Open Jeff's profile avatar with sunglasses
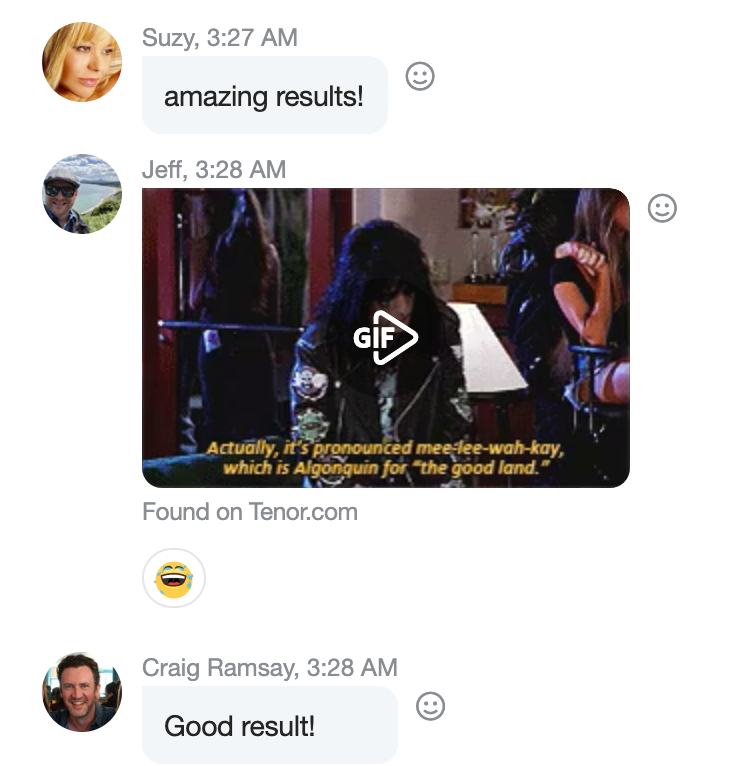 point(82,194)
